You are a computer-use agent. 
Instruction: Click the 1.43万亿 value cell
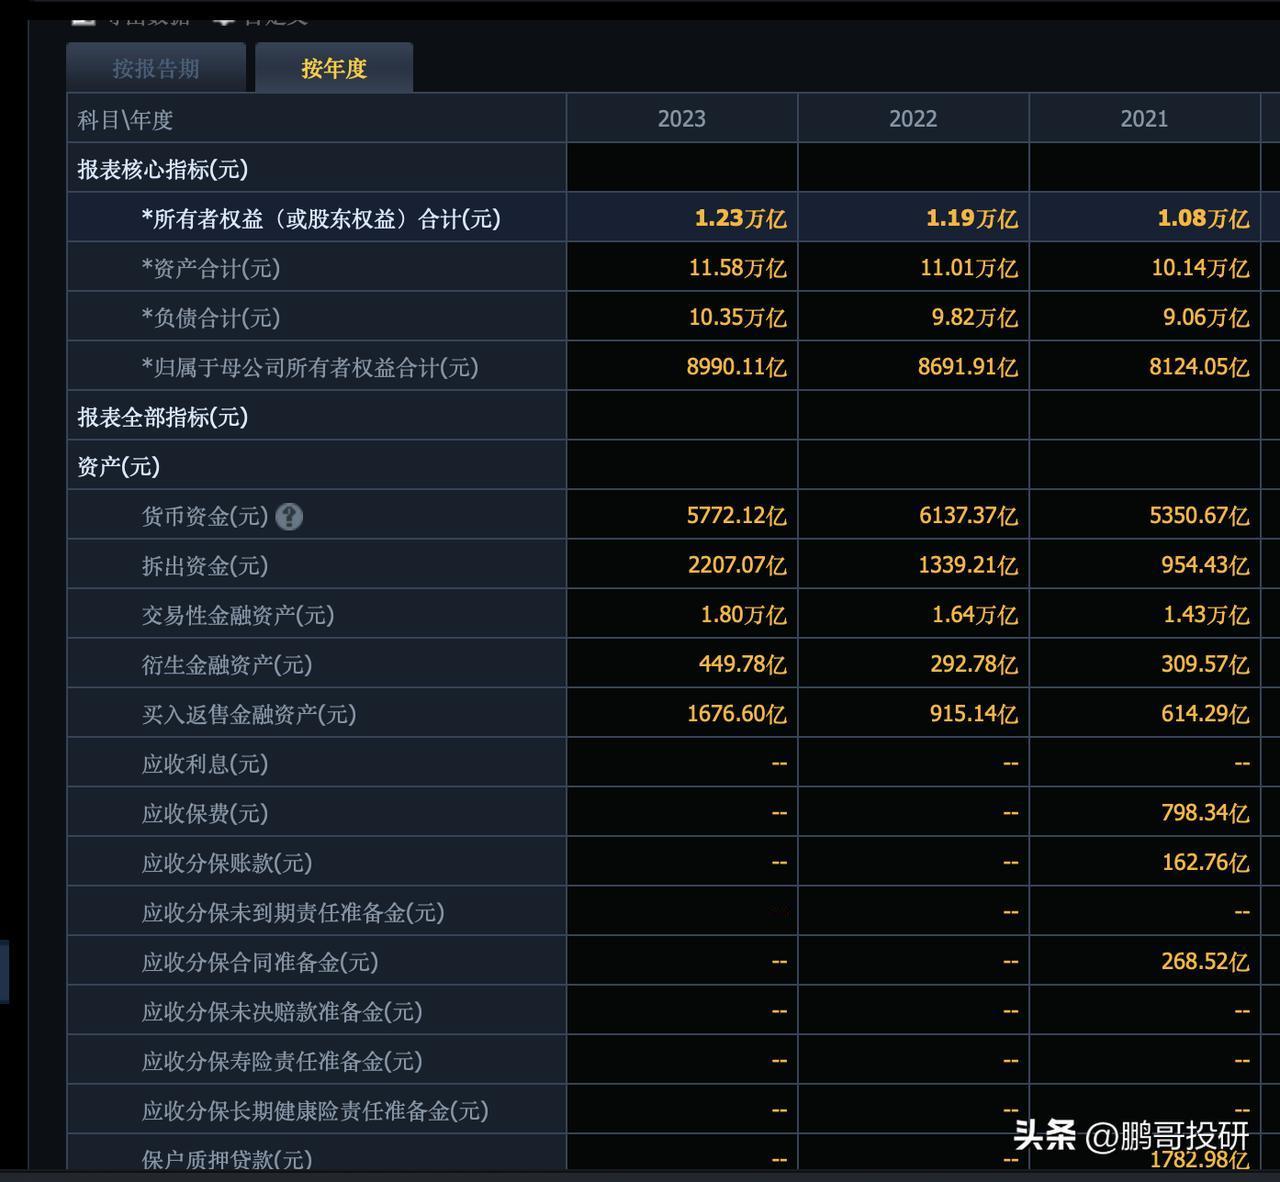click(x=1206, y=615)
